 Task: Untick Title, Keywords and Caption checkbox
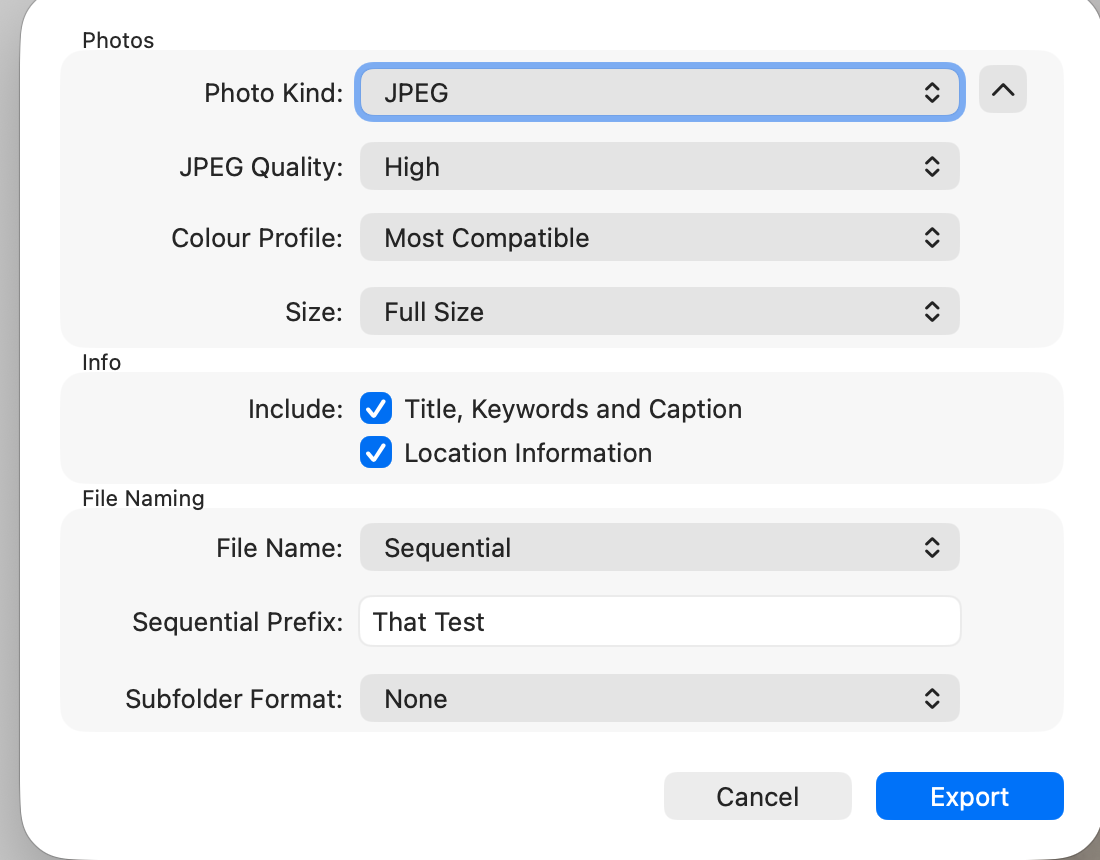pos(376,409)
